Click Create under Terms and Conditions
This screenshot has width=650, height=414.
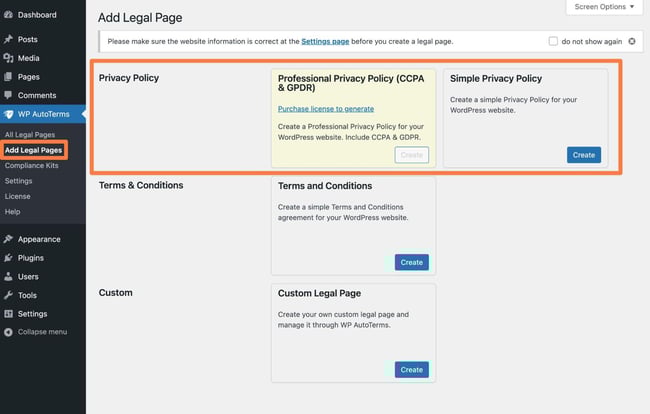pyautogui.click(x=412, y=262)
